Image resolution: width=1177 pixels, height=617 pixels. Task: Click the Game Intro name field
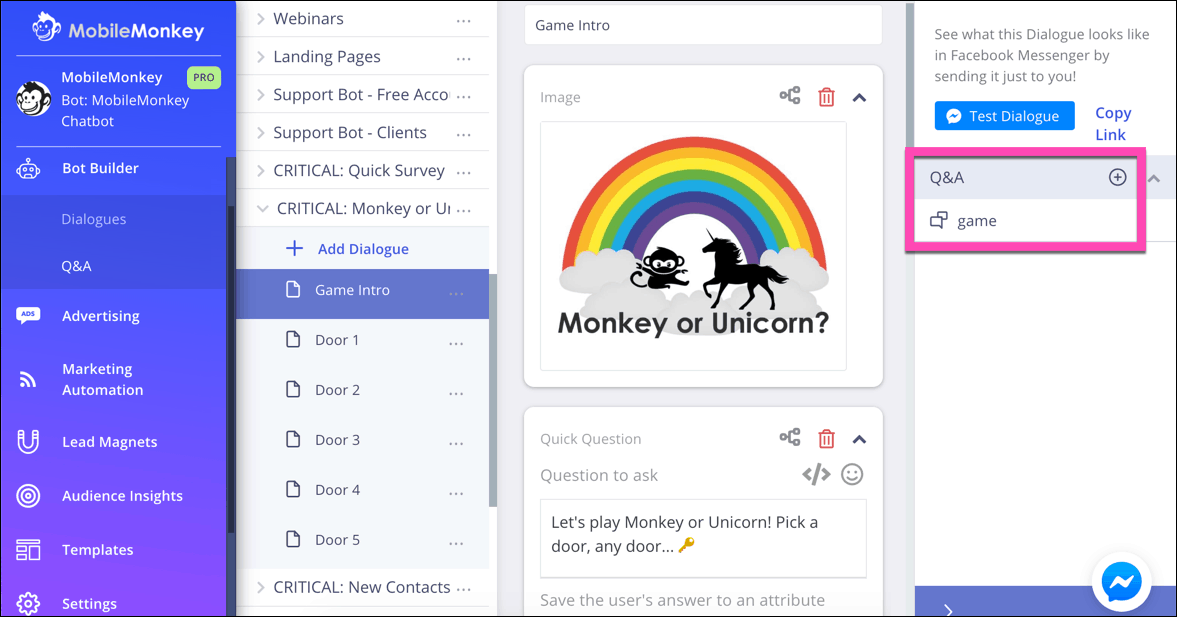click(703, 25)
